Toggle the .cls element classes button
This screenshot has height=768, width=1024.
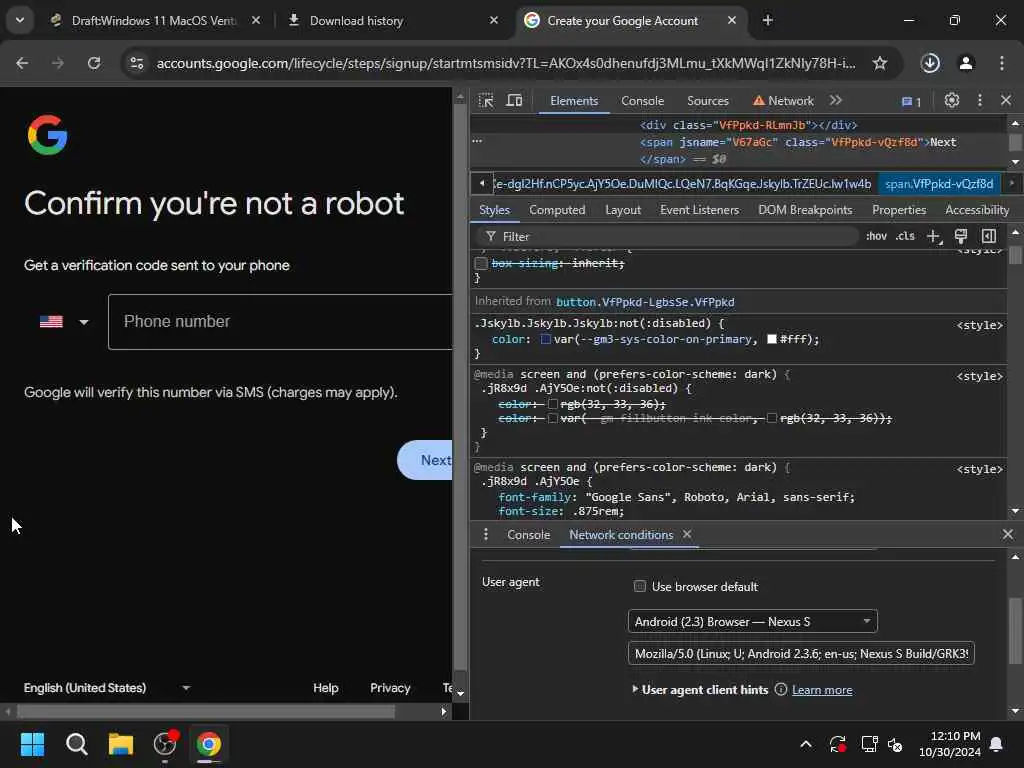click(x=905, y=236)
